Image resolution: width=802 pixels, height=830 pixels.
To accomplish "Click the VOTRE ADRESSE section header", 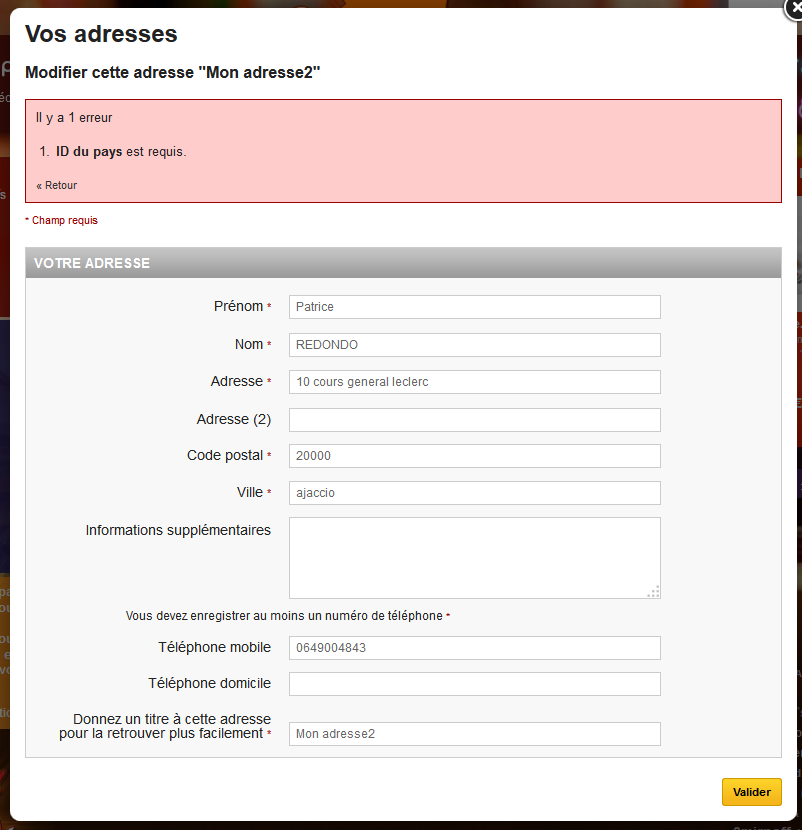I will click(92, 263).
